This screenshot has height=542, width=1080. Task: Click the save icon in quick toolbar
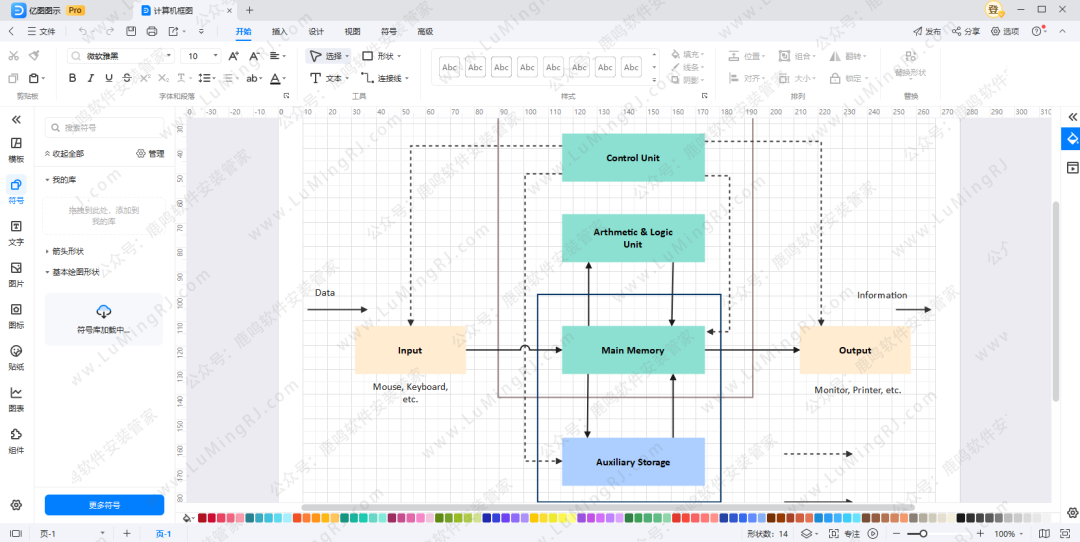click(131, 31)
